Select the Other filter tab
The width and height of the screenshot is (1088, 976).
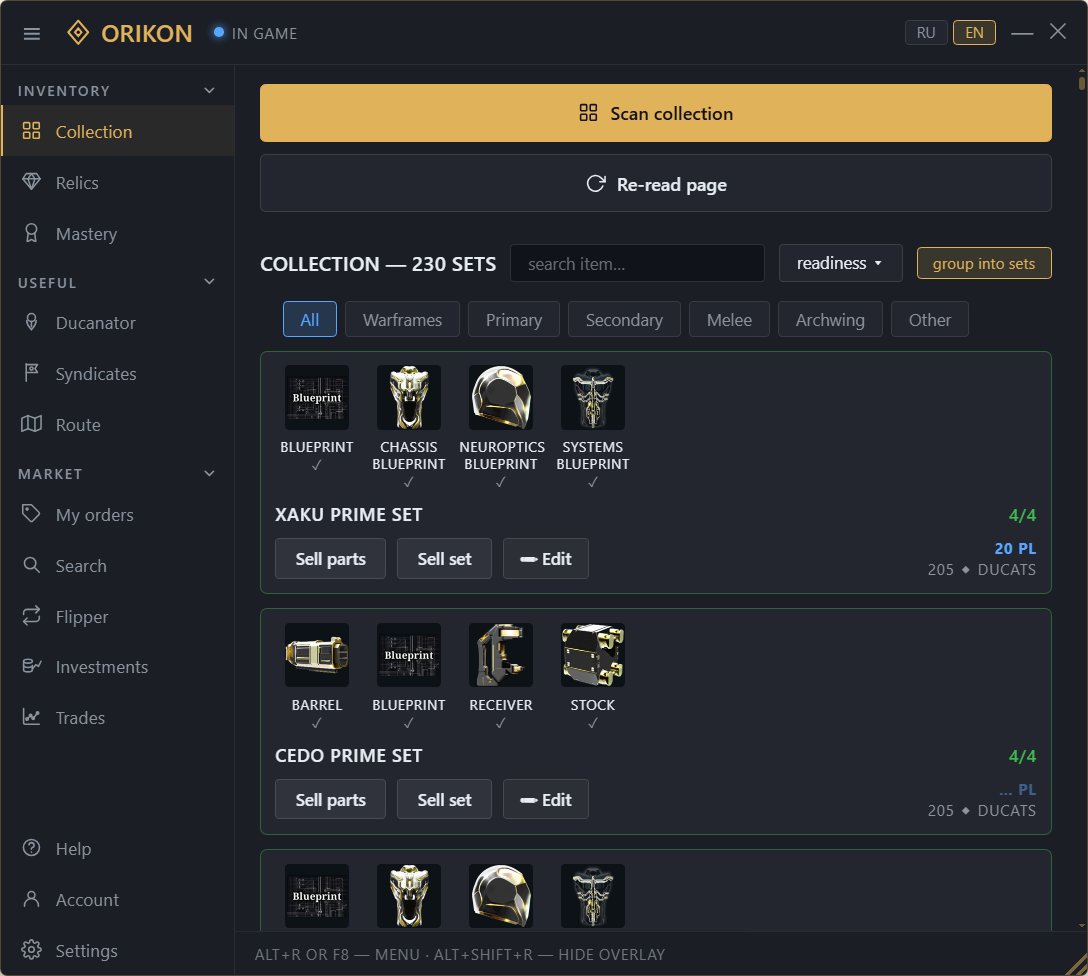(x=930, y=319)
